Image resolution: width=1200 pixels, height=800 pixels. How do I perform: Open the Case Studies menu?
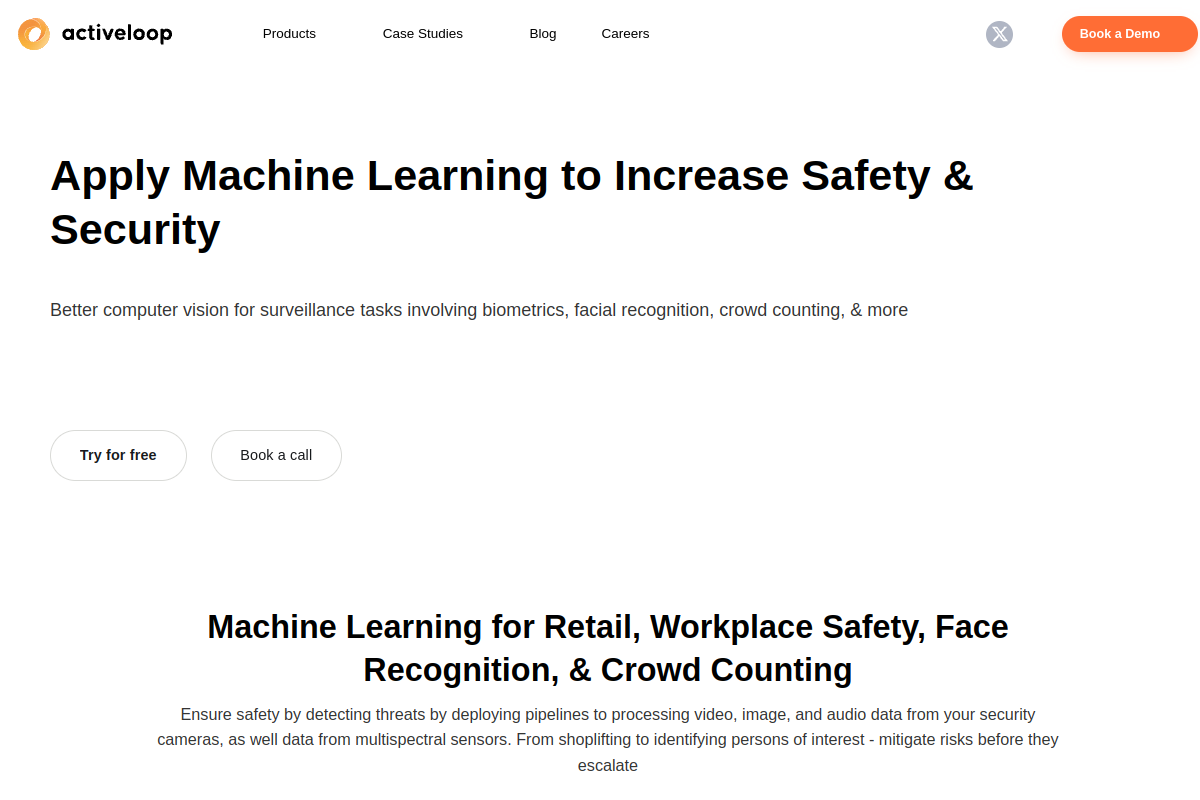pyautogui.click(x=423, y=34)
